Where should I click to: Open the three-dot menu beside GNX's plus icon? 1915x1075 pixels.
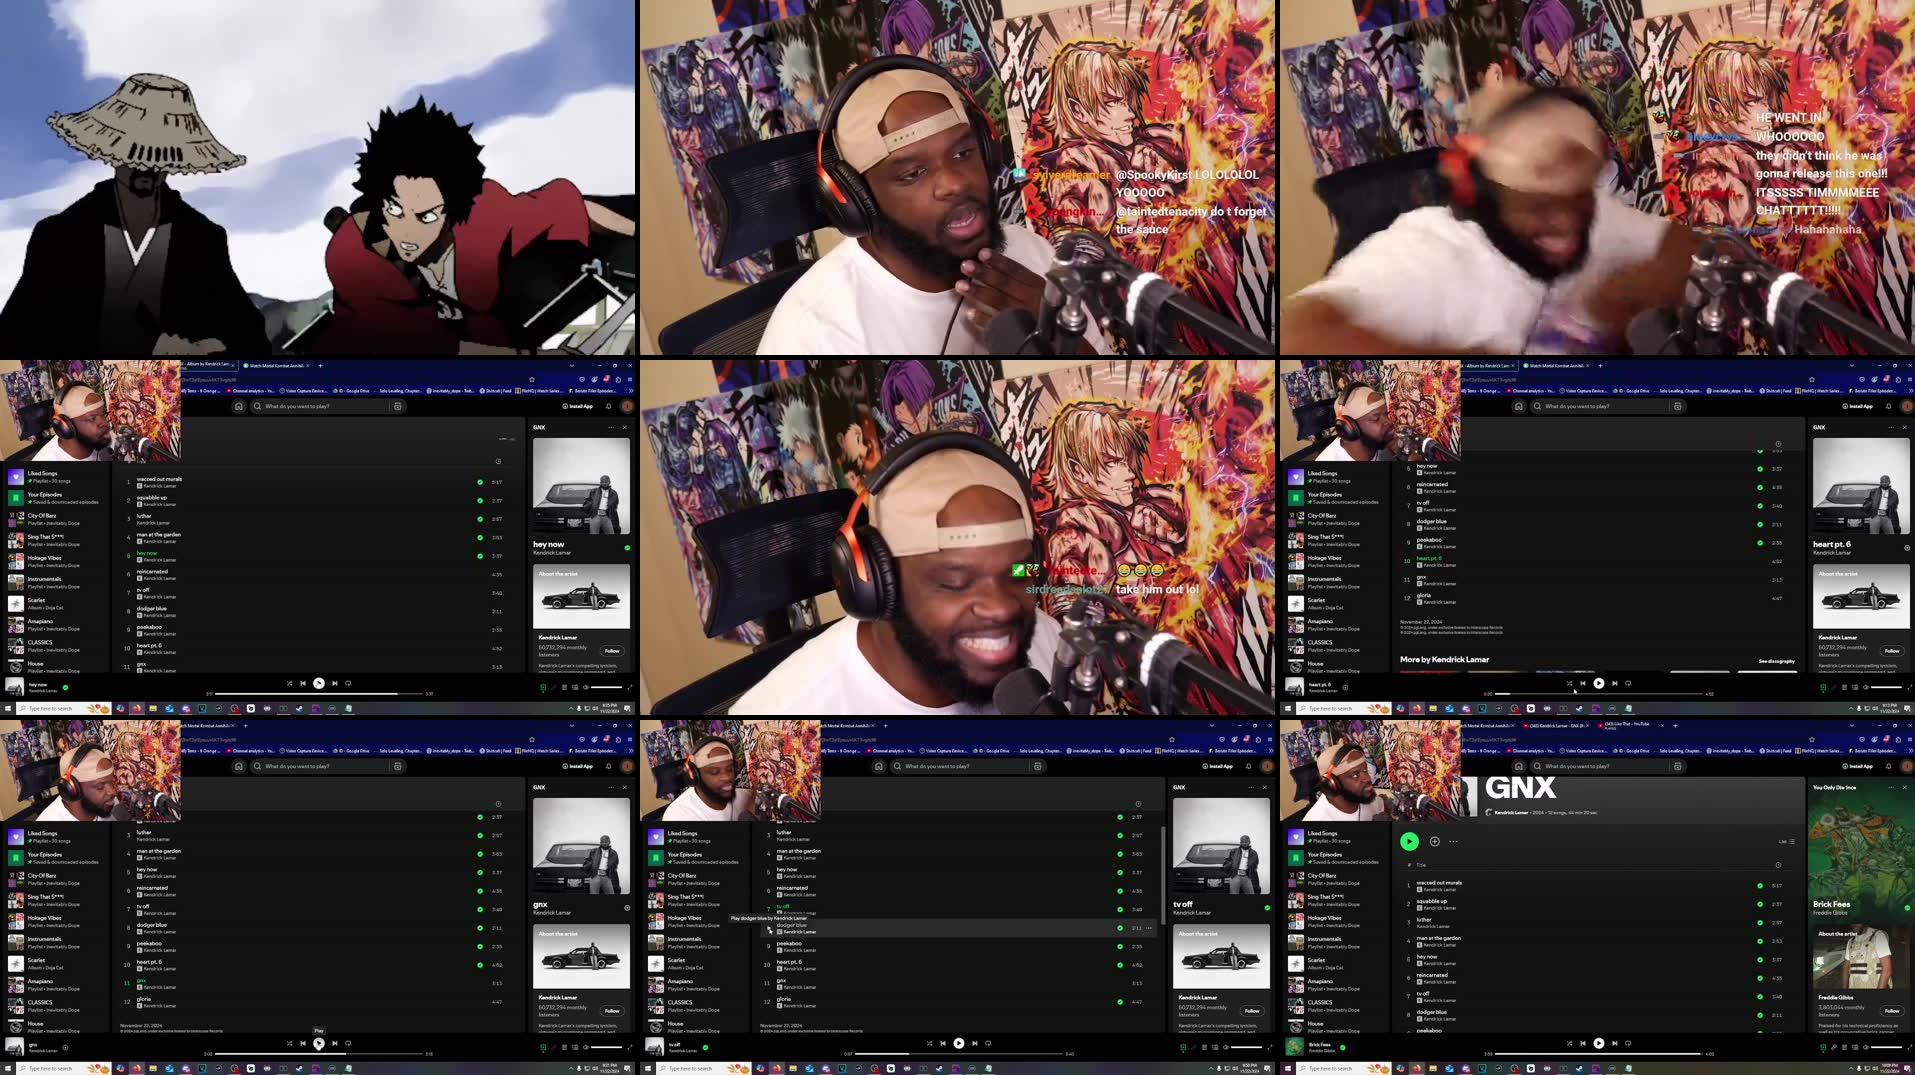point(1454,841)
